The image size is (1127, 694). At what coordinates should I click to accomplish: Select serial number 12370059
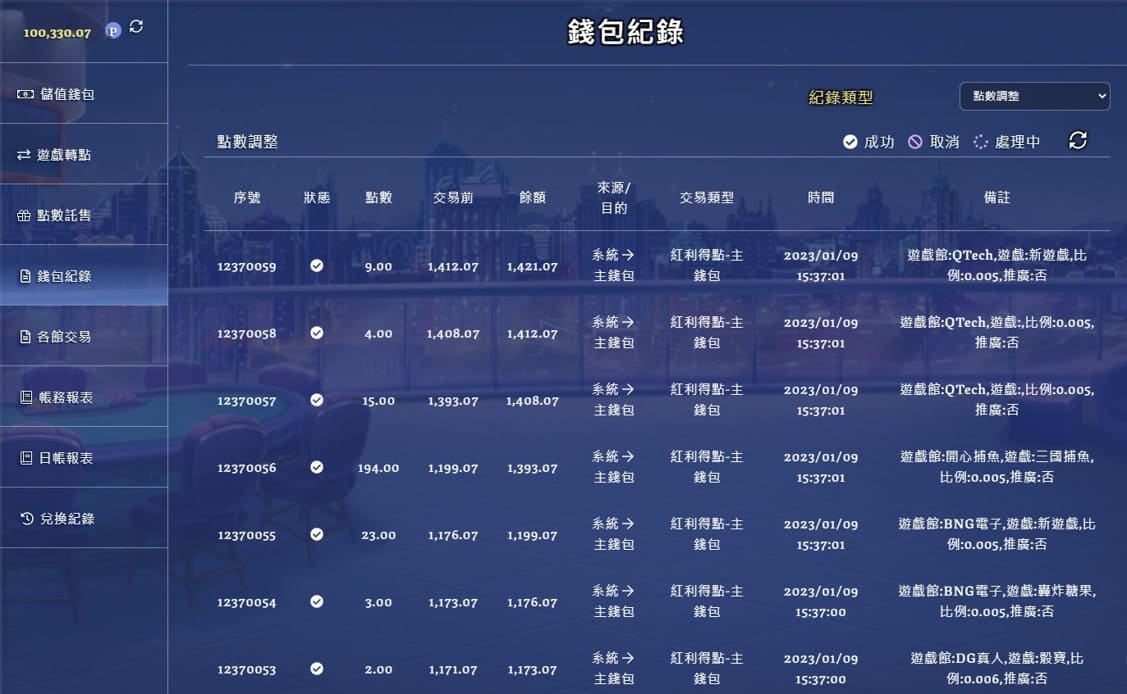click(247, 267)
